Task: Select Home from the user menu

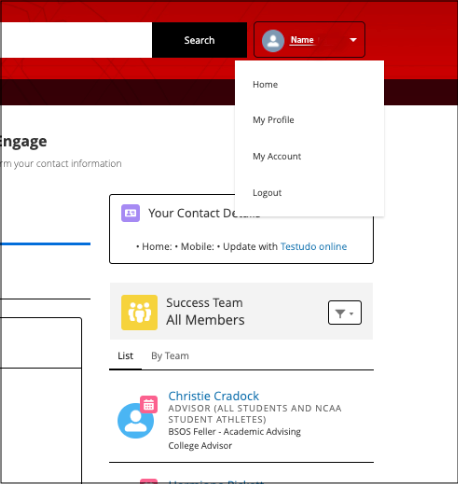Action: [265, 85]
